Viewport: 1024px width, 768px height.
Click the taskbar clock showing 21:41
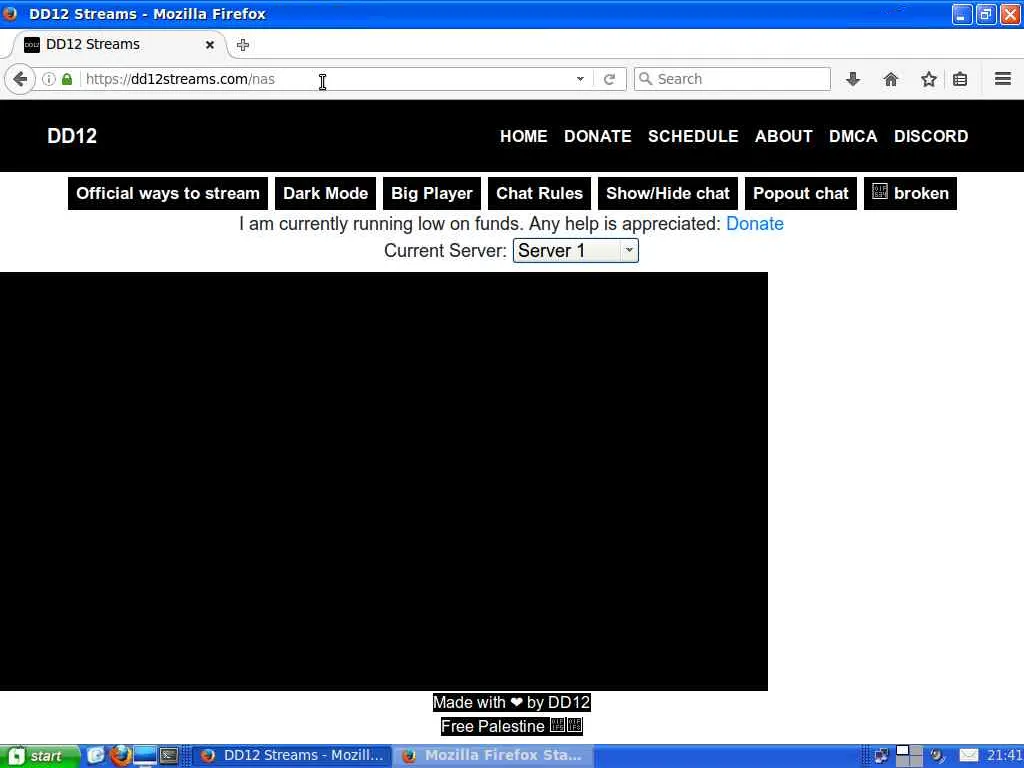1004,756
